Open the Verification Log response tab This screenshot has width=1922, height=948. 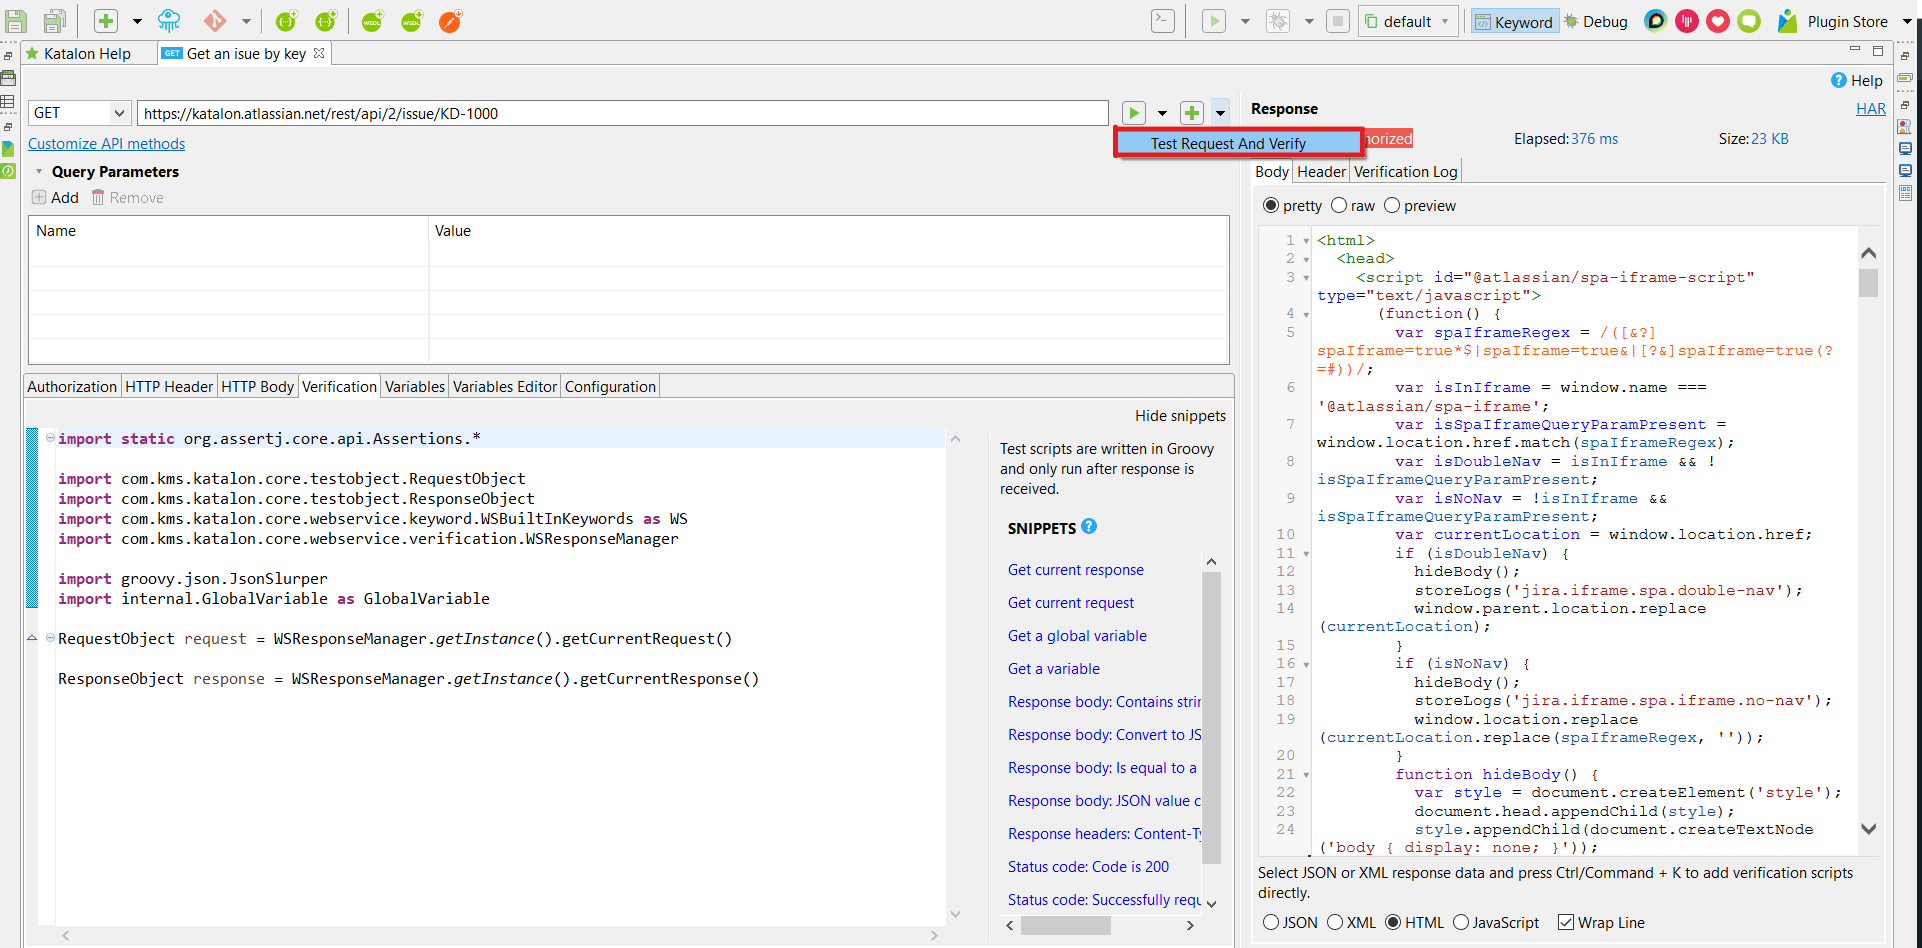(x=1405, y=171)
